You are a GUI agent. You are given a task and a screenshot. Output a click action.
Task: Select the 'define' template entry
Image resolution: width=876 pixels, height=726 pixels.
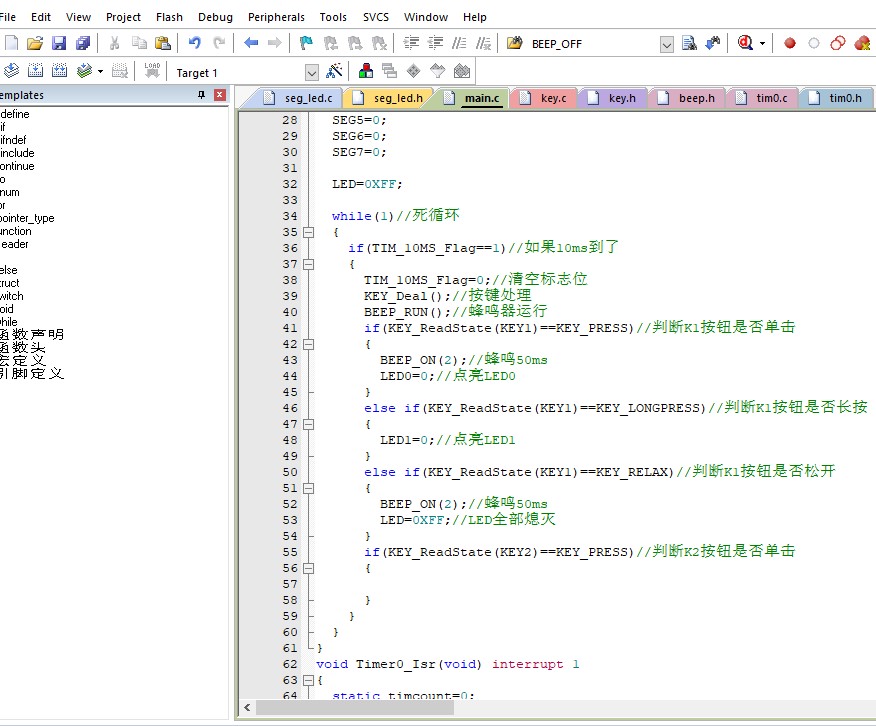coord(15,114)
